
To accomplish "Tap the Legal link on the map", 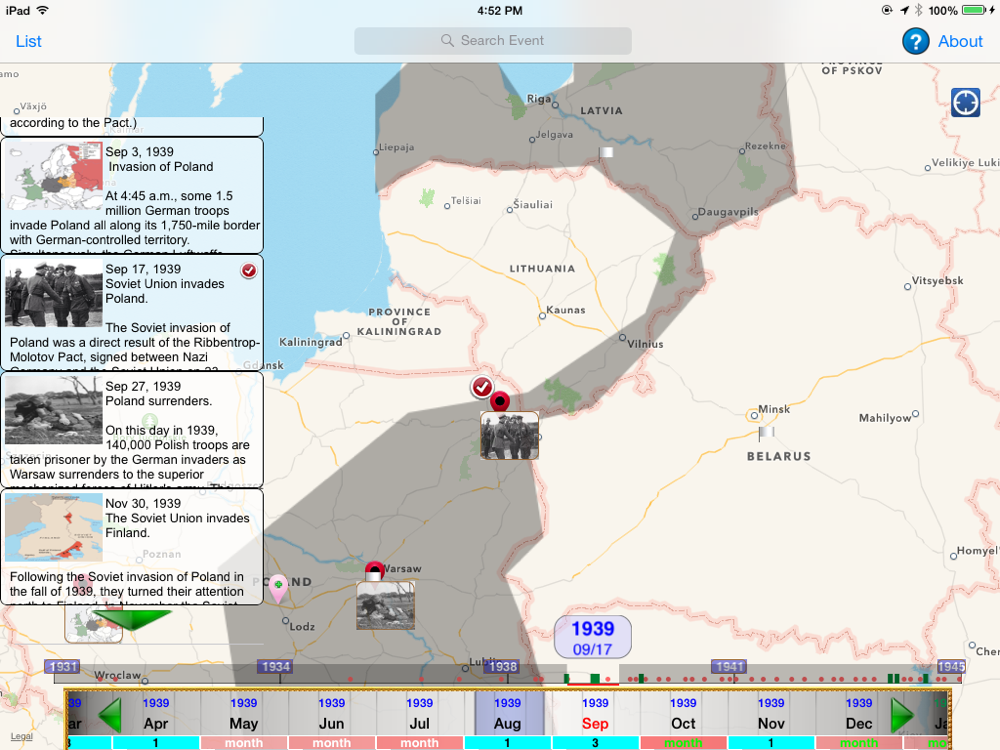I will [22, 736].
